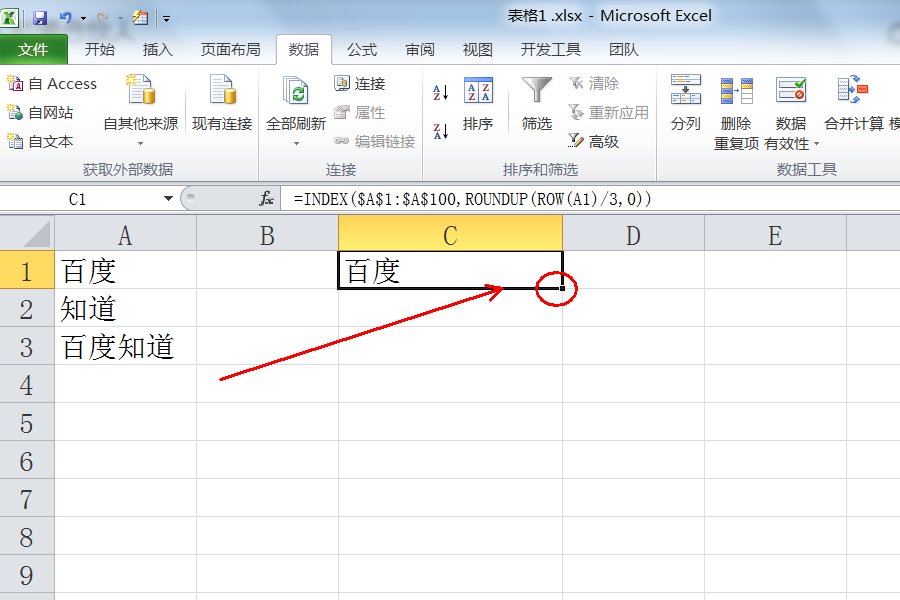Click the 升序 ascending sort button

click(x=441, y=92)
